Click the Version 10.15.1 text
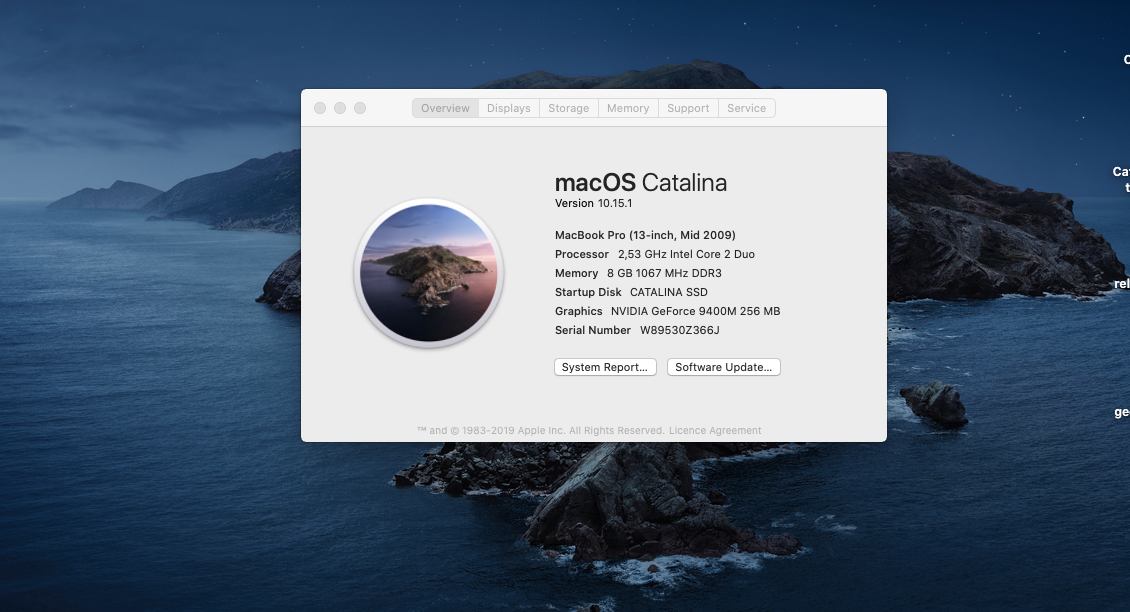The width and height of the screenshot is (1130, 612). click(x=593, y=203)
